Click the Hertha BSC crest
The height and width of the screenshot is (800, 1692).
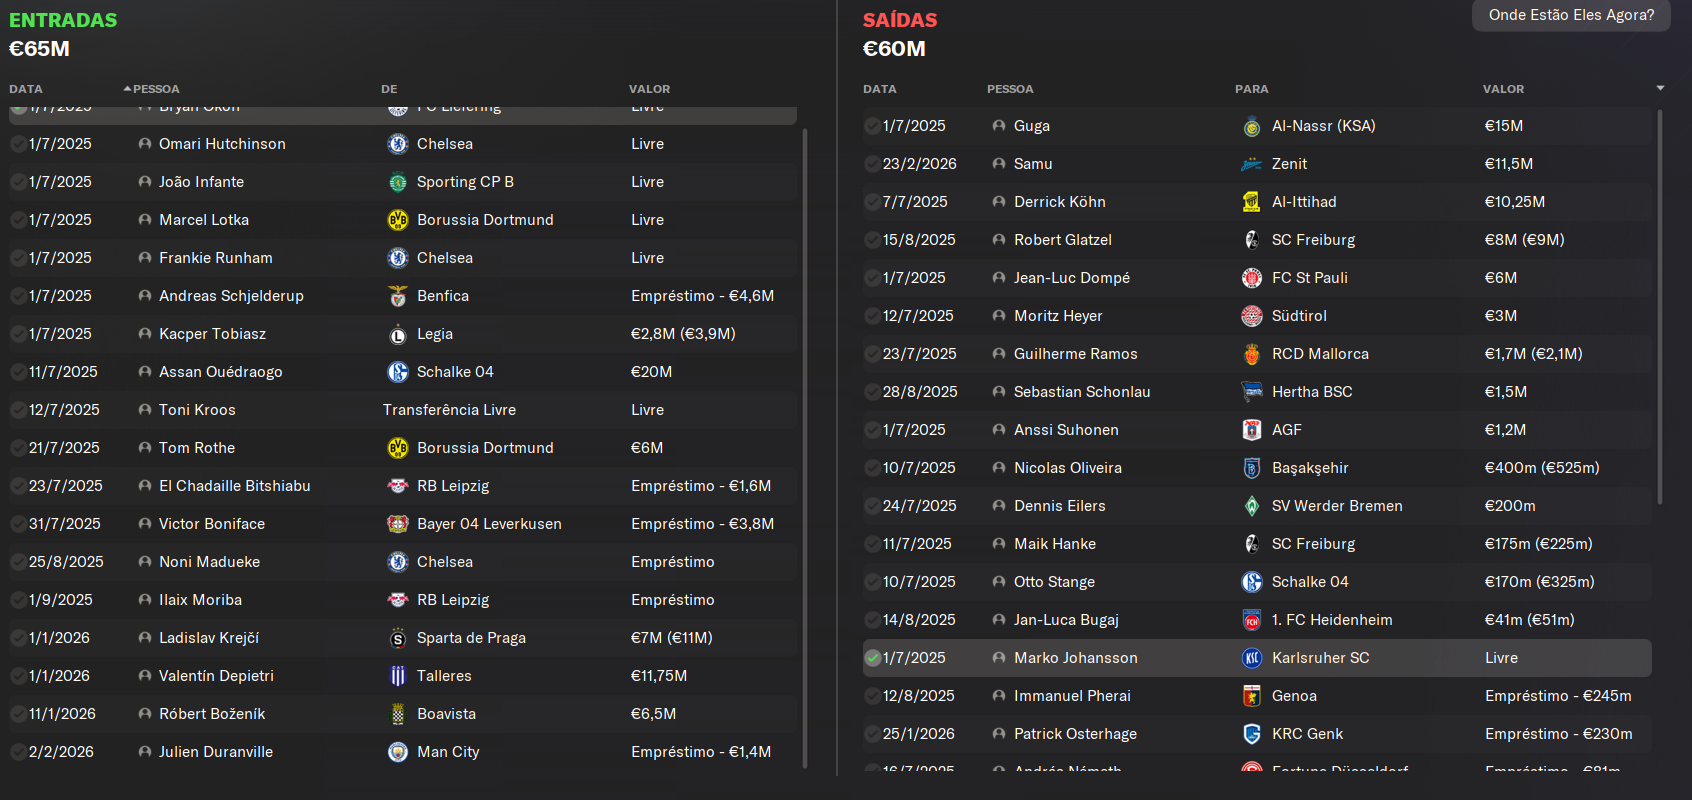[1252, 392]
